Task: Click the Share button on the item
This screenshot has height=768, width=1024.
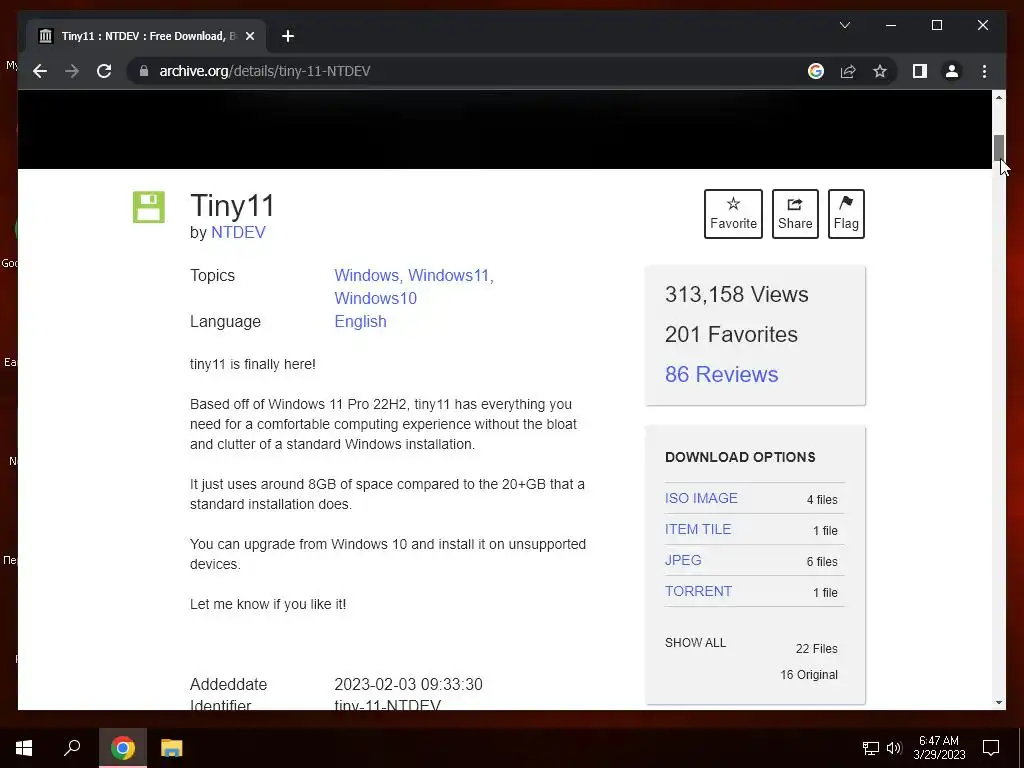Action: pos(795,214)
